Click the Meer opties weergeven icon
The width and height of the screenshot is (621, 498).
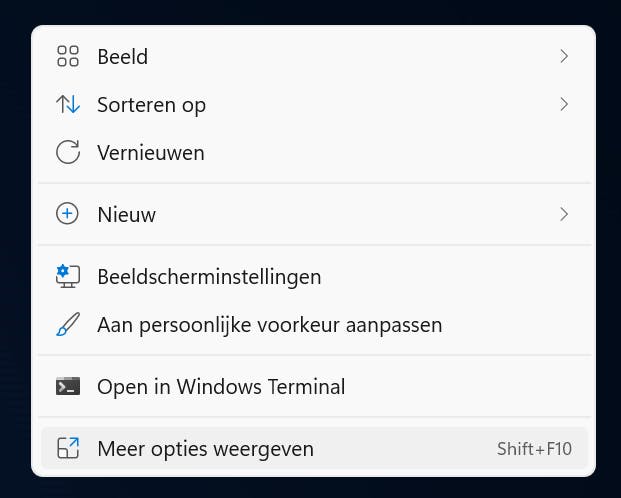(68, 449)
